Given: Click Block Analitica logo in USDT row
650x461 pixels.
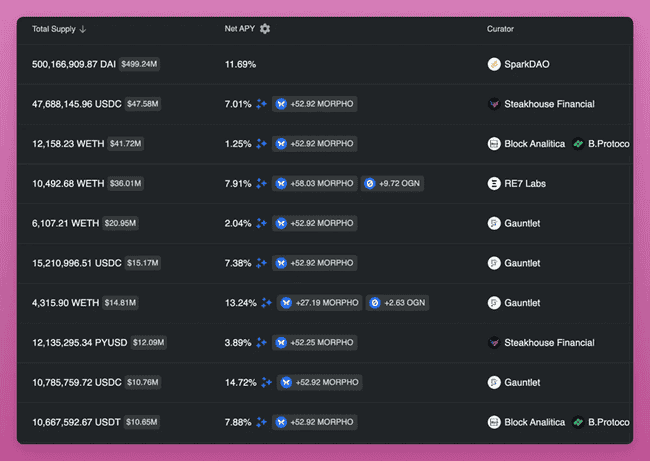Looking at the screenshot, I should pos(494,422).
